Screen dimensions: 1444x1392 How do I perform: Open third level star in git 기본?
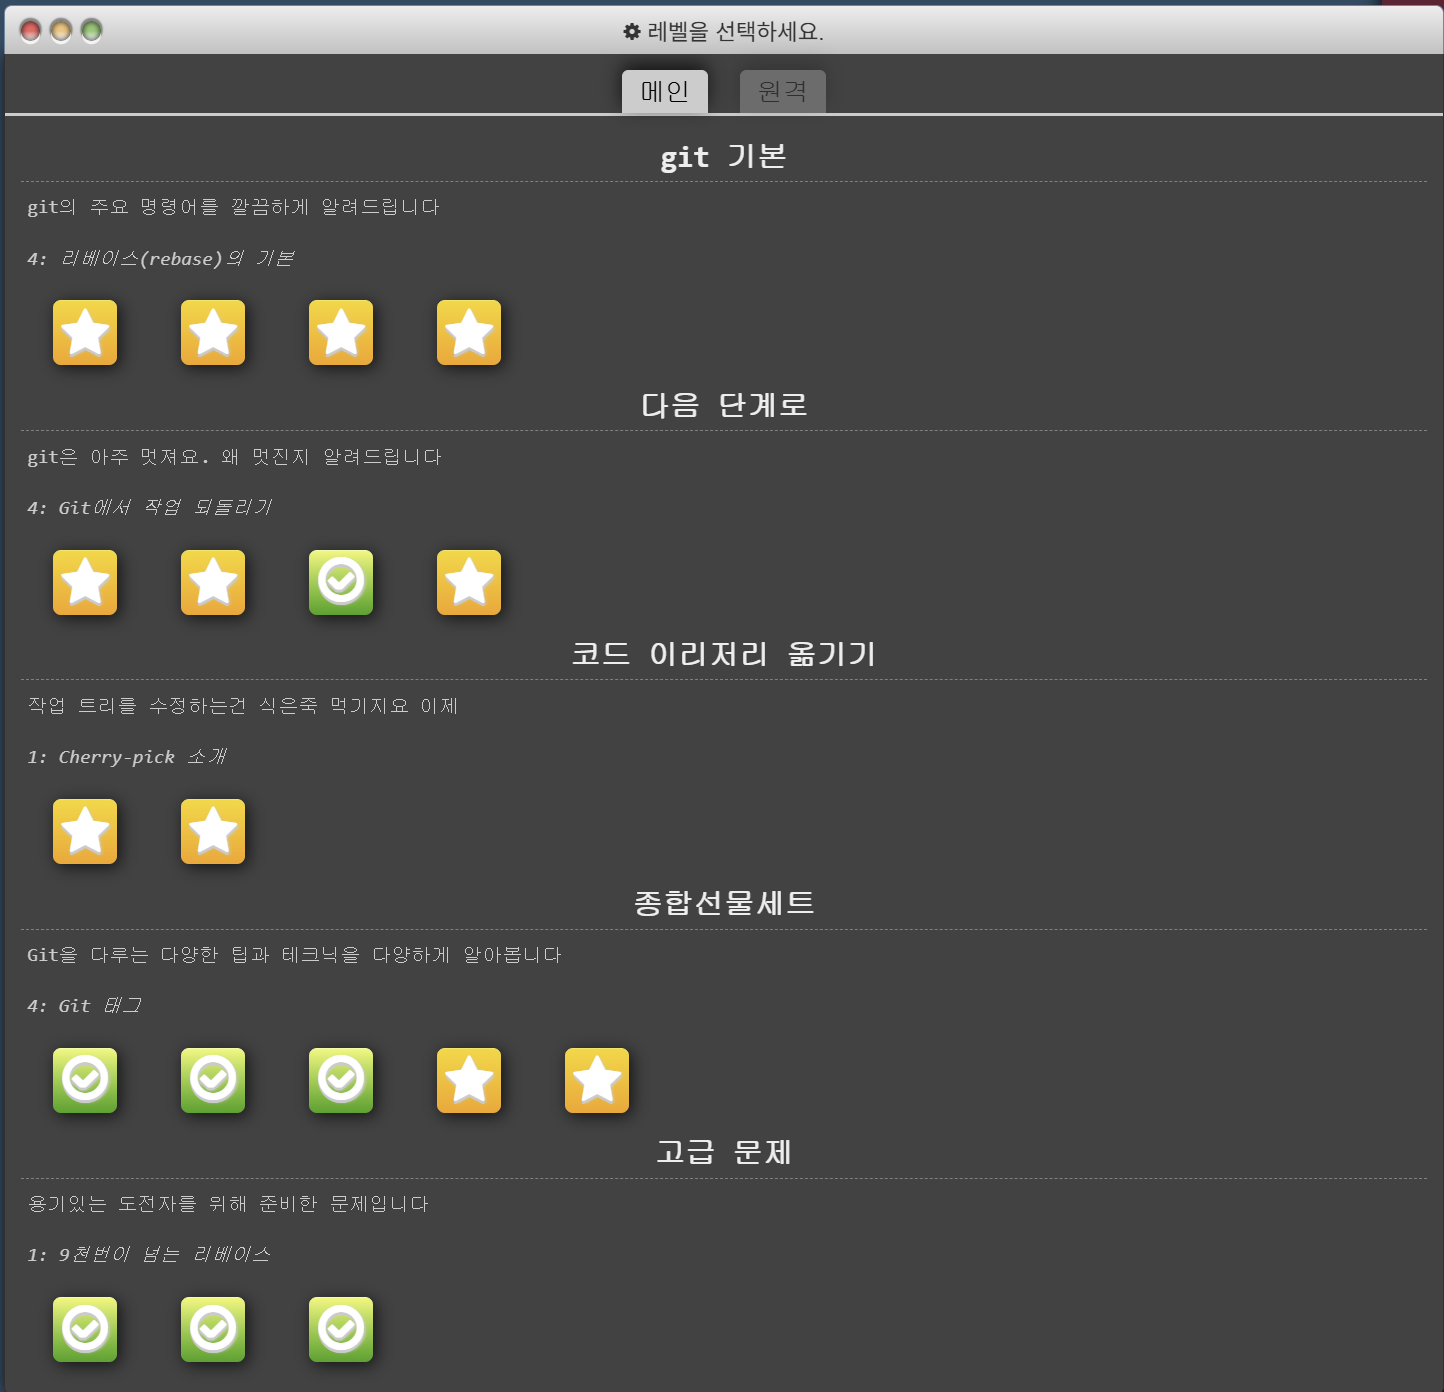(341, 333)
